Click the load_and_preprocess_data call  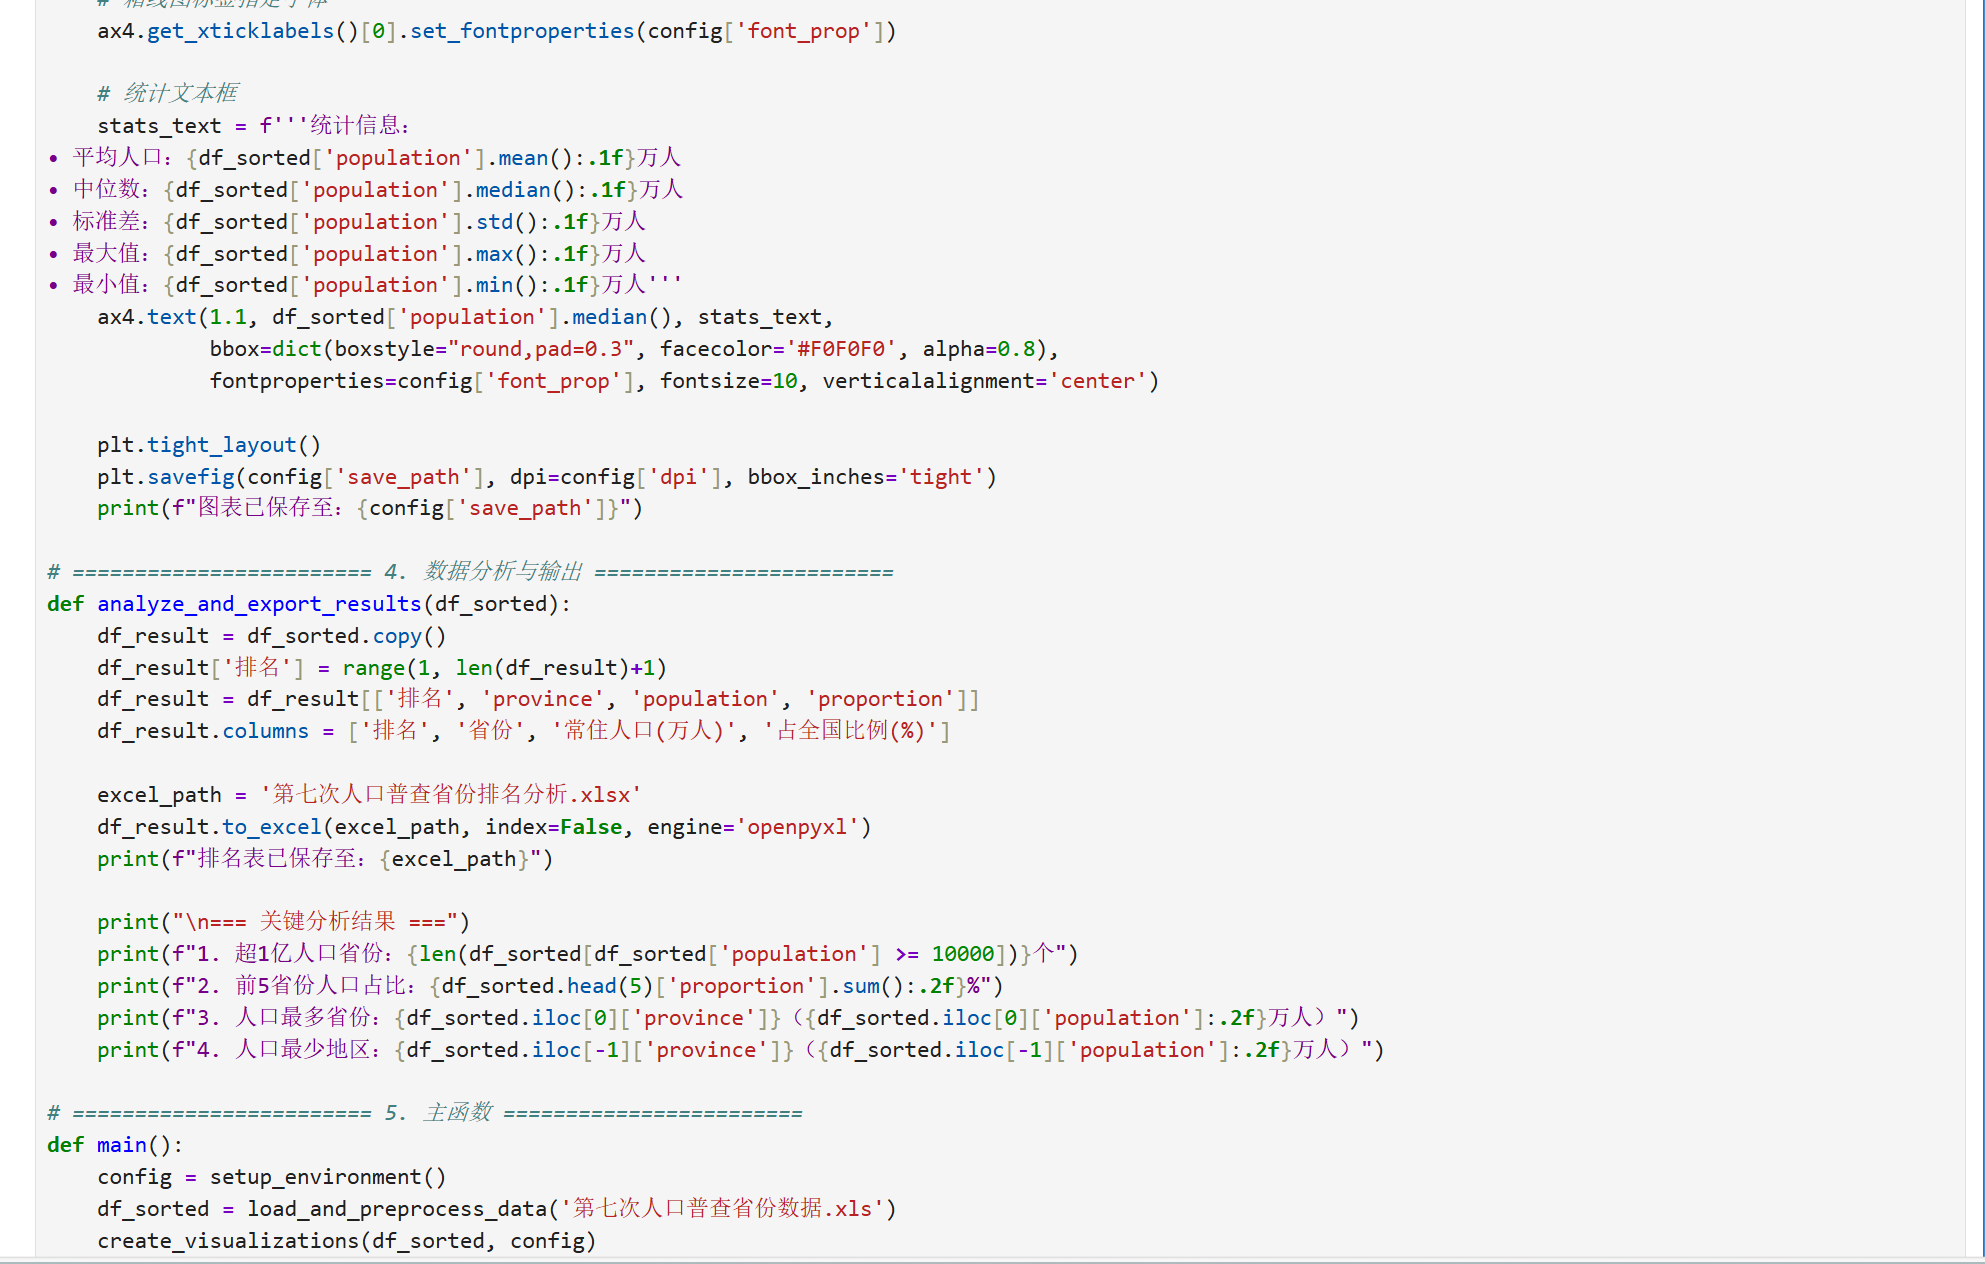(398, 1209)
